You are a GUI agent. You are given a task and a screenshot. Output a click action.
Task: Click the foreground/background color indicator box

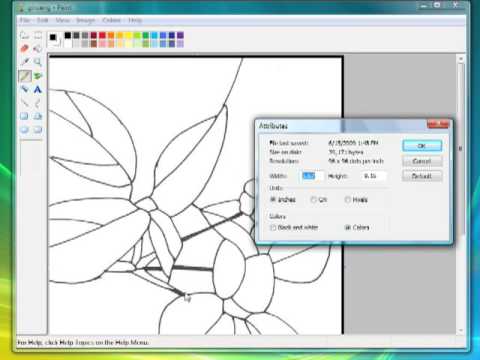pos(54,39)
